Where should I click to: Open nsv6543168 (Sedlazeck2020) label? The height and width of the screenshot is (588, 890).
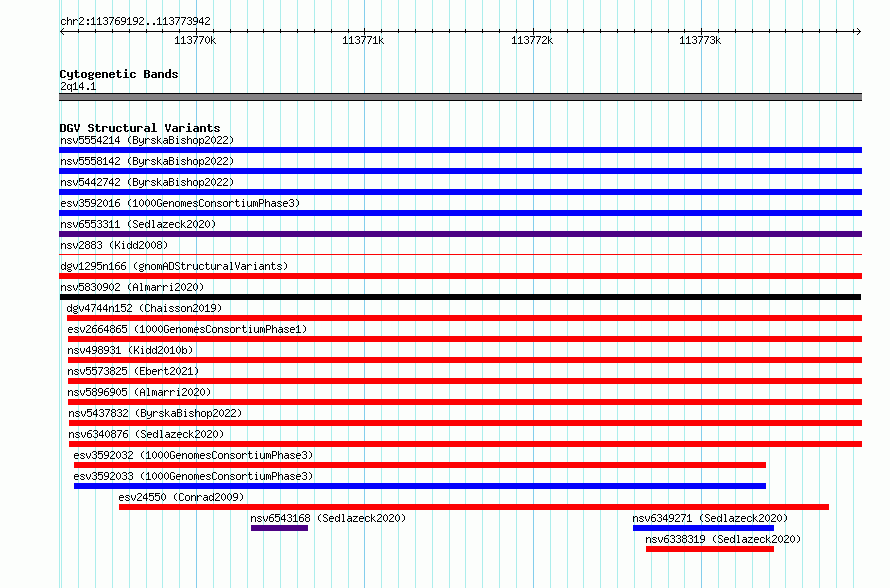[x=328, y=518]
